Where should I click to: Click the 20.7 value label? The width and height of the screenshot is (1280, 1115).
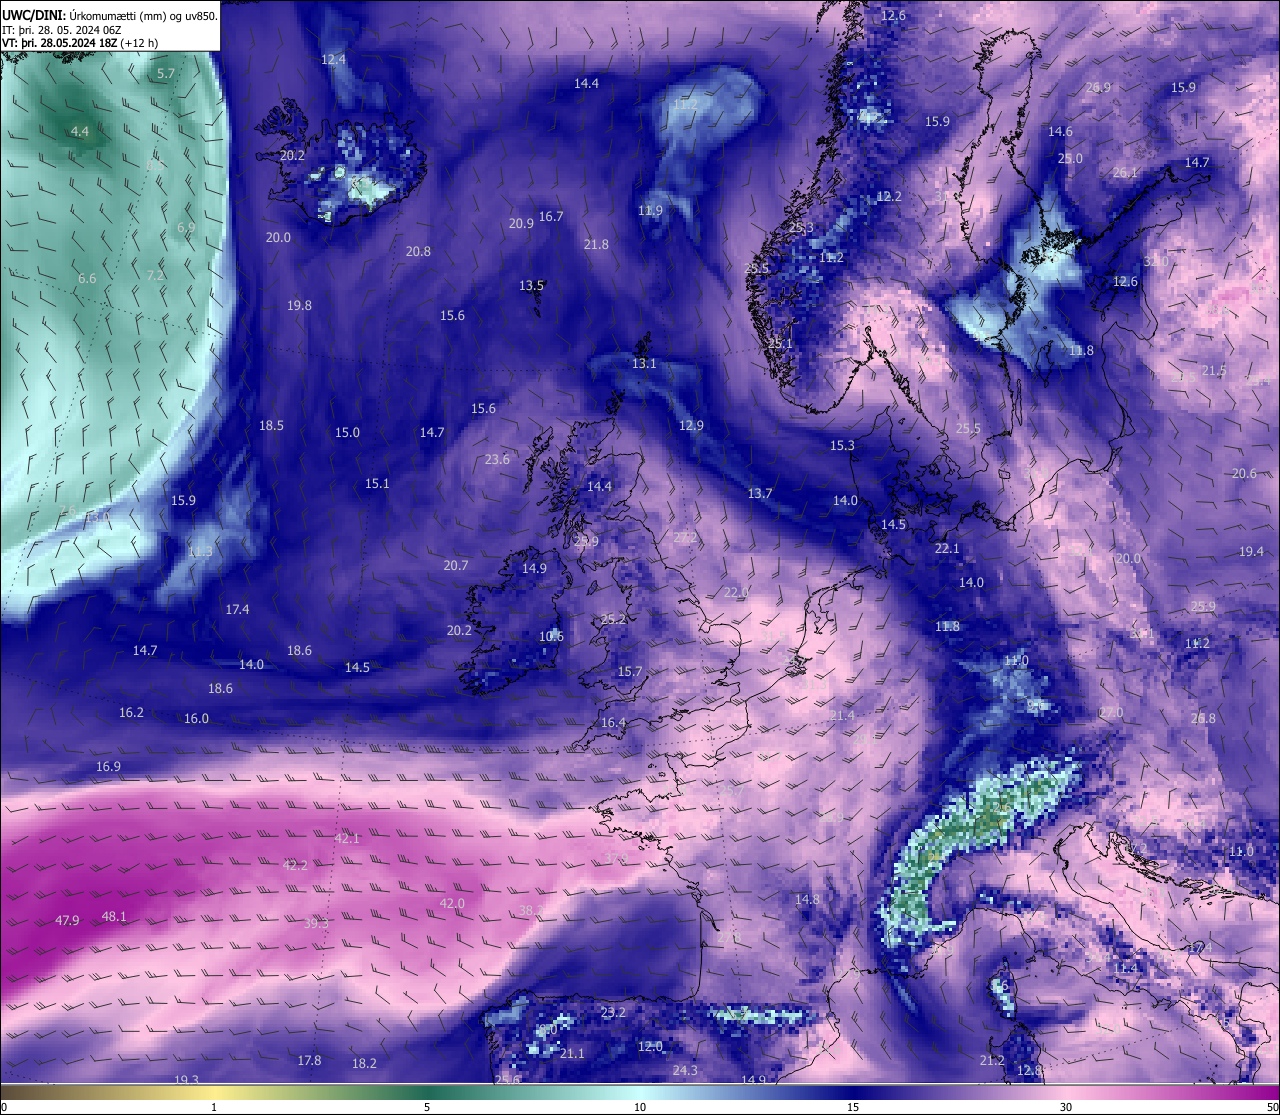456,565
